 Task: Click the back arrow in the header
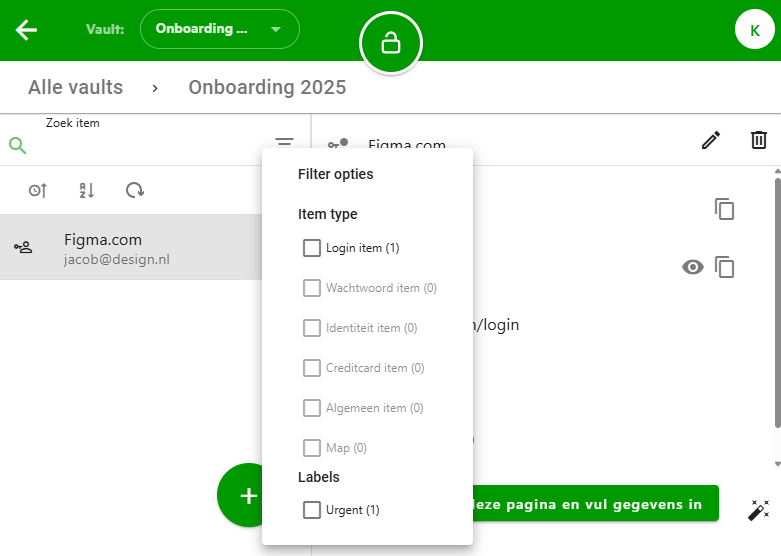pos(26,30)
